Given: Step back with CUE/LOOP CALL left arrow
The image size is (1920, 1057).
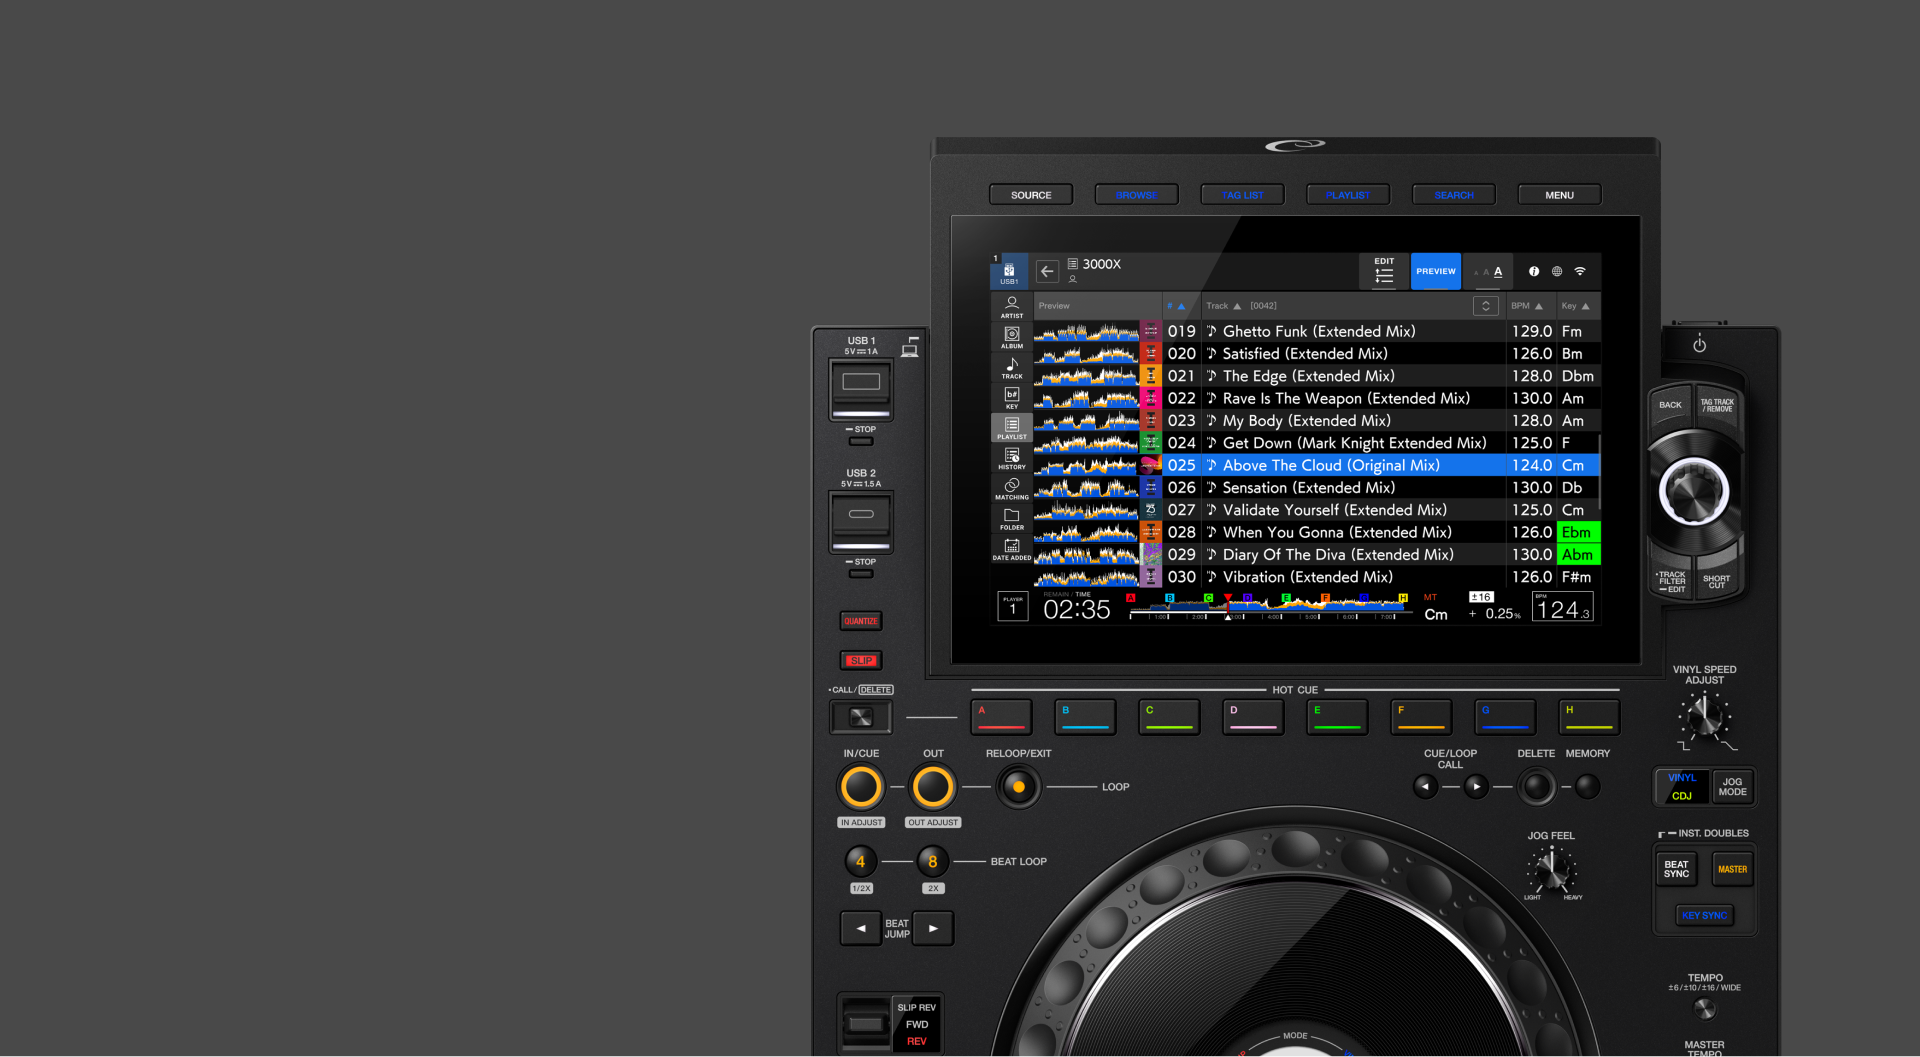Looking at the screenshot, I should [1425, 787].
